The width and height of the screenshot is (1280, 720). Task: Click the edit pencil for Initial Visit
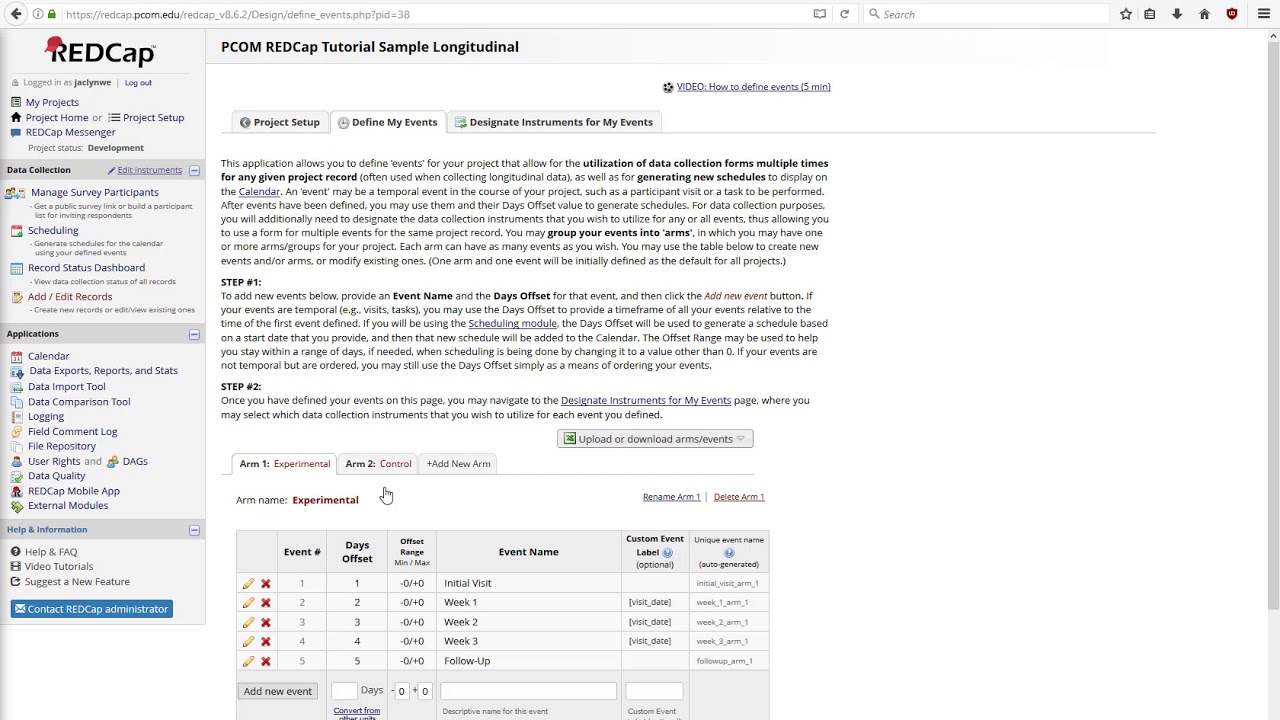tap(248, 583)
